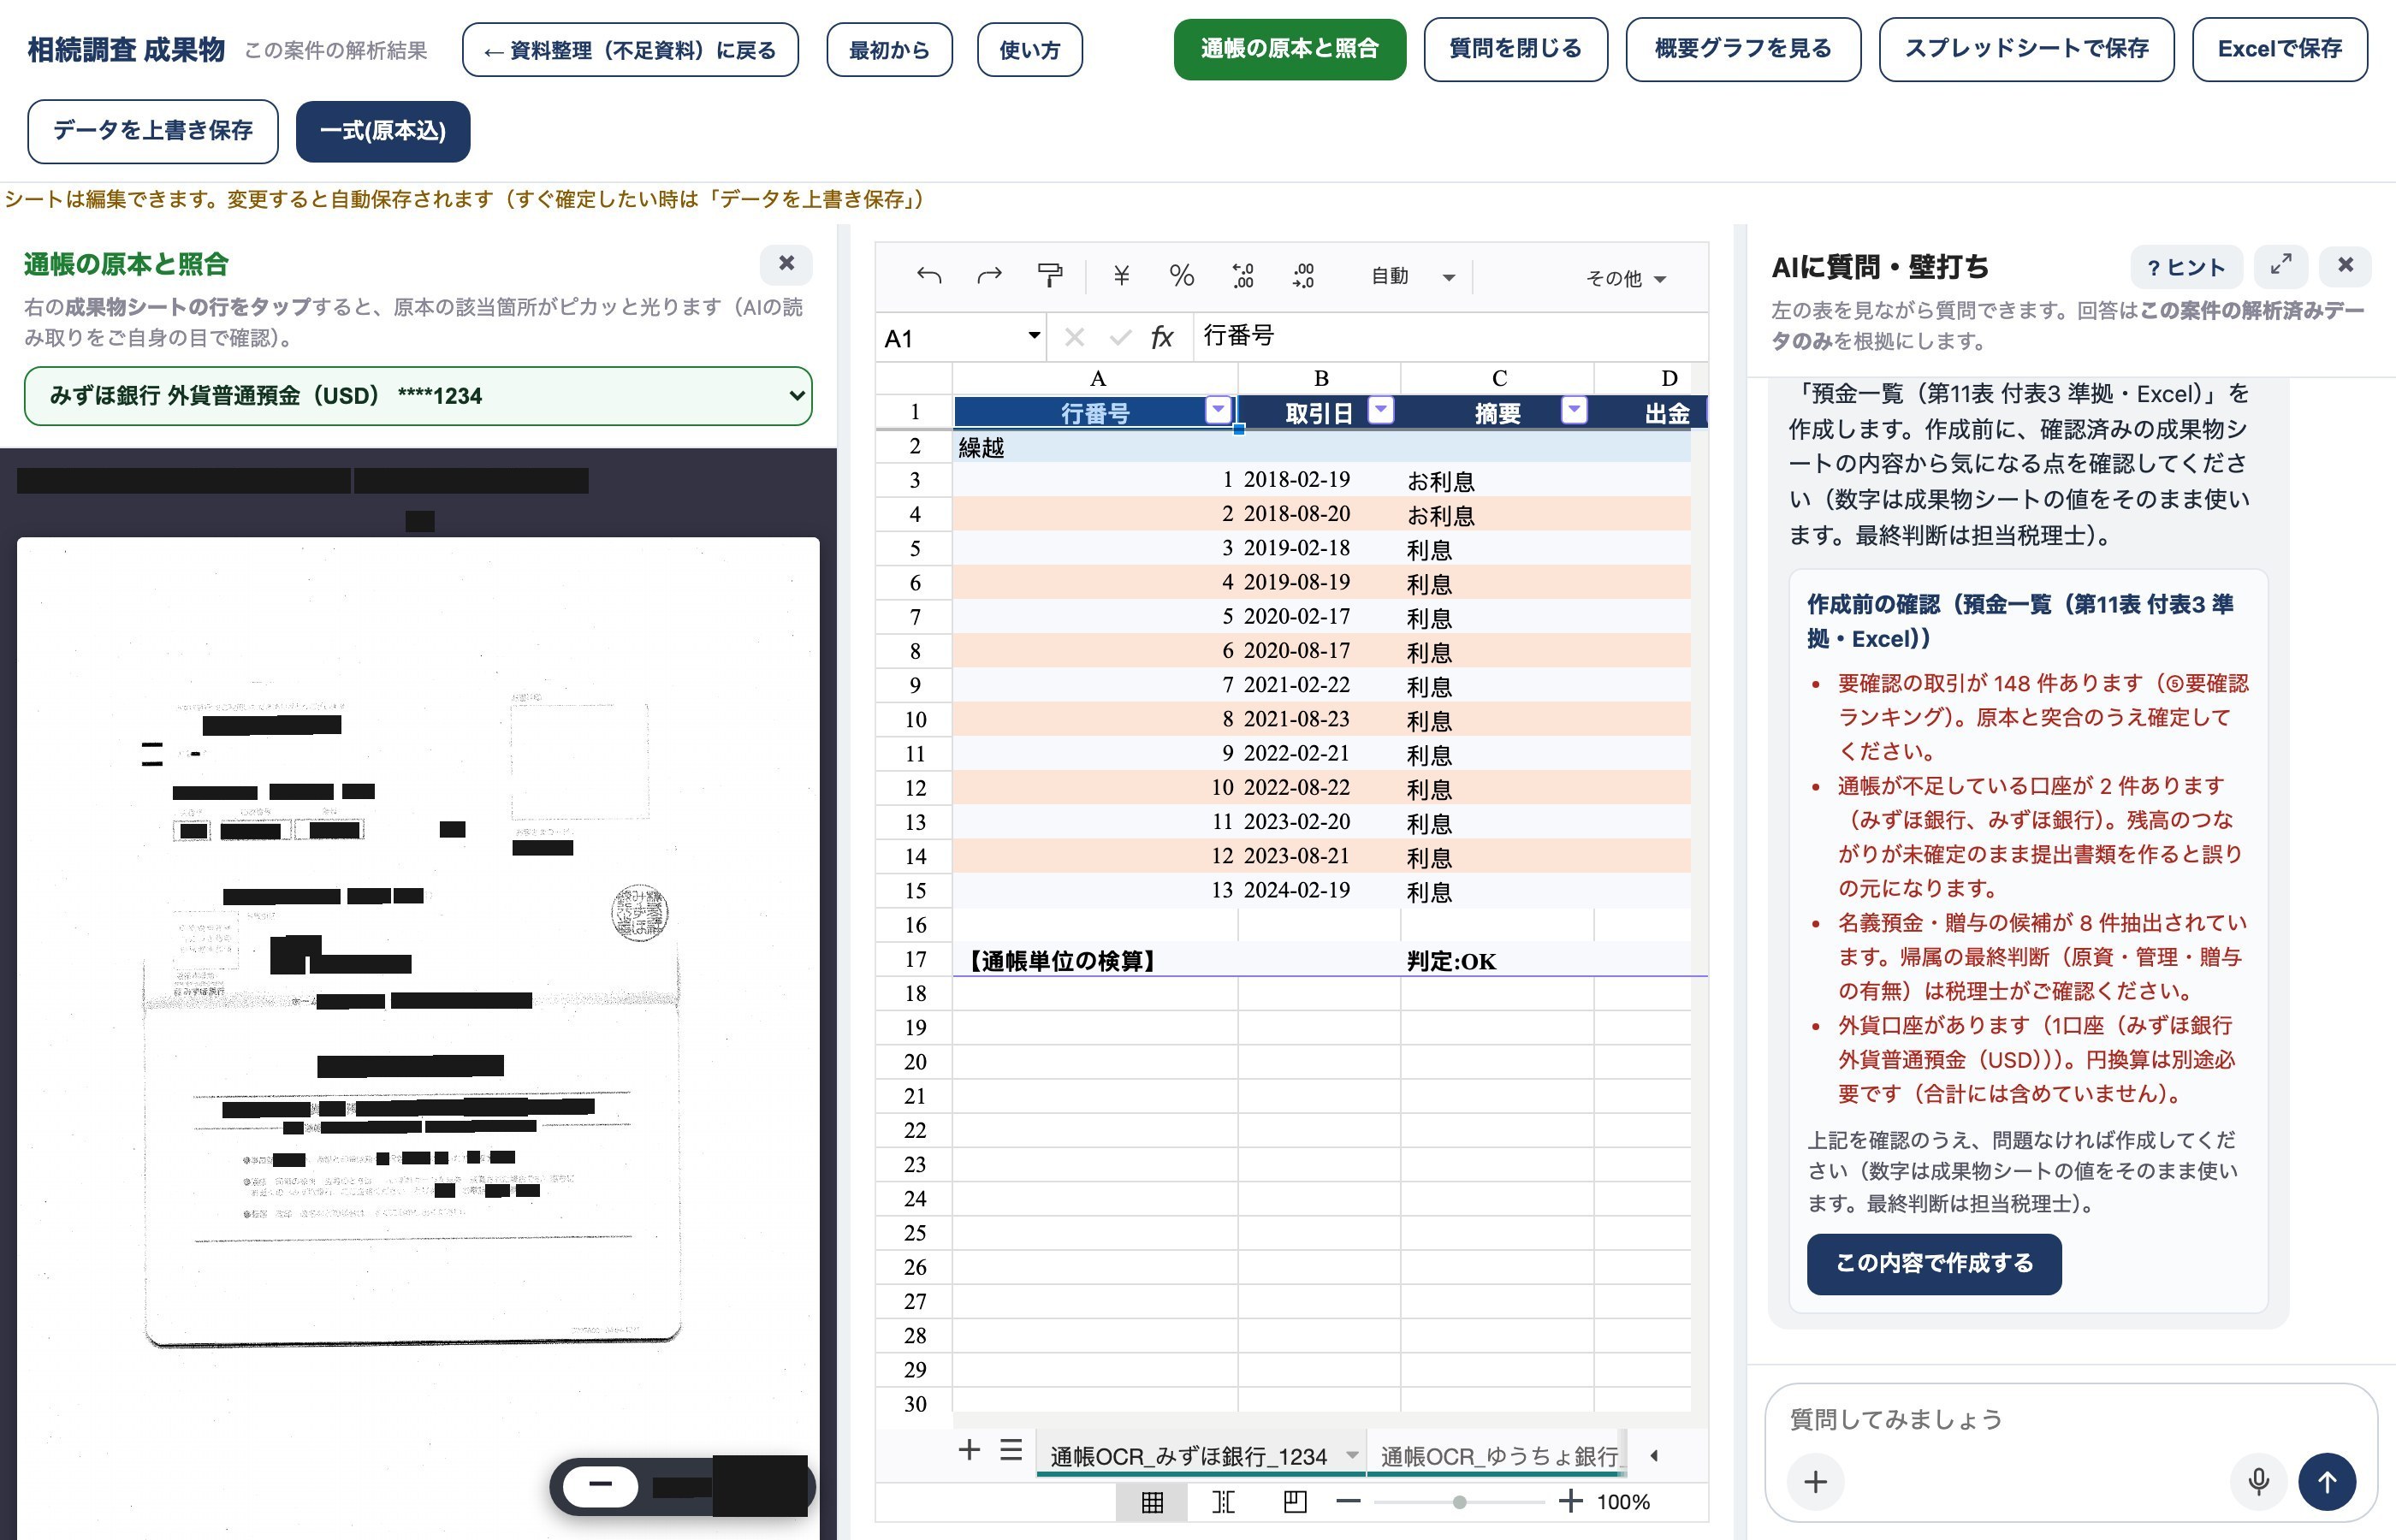Add a new sheet tab

(968, 1450)
